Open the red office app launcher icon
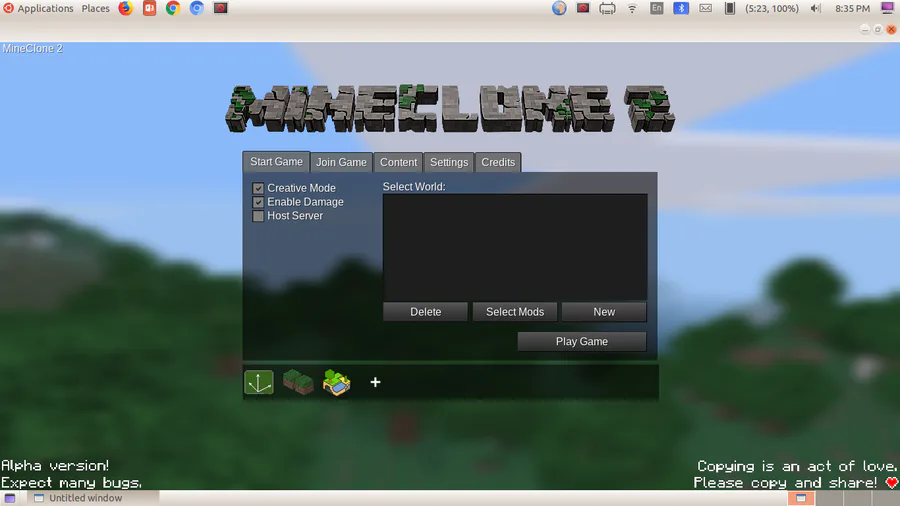 click(149, 8)
